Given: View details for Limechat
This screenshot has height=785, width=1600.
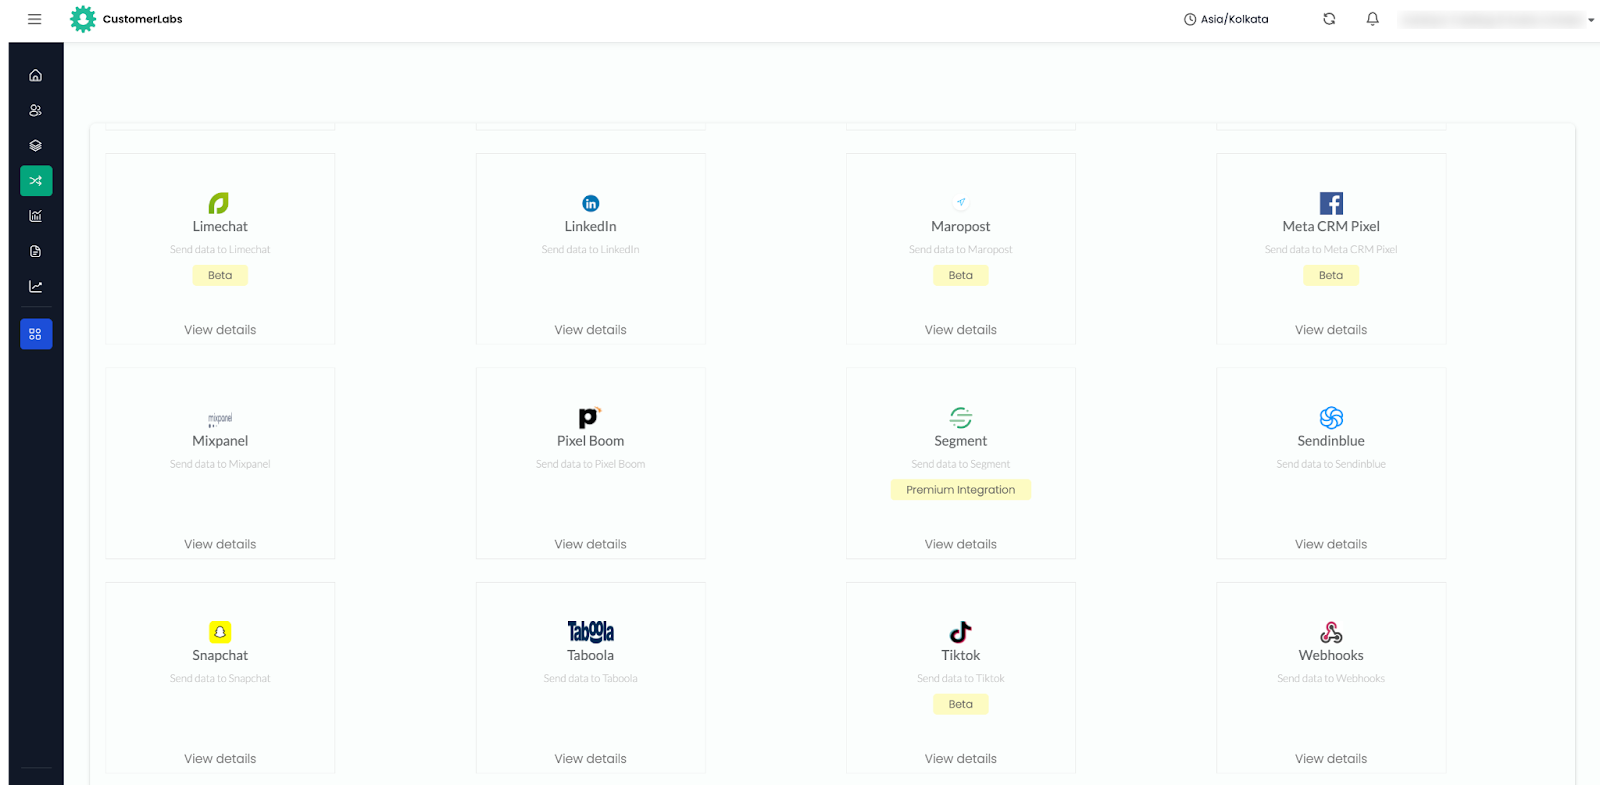Looking at the screenshot, I should click(220, 330).
